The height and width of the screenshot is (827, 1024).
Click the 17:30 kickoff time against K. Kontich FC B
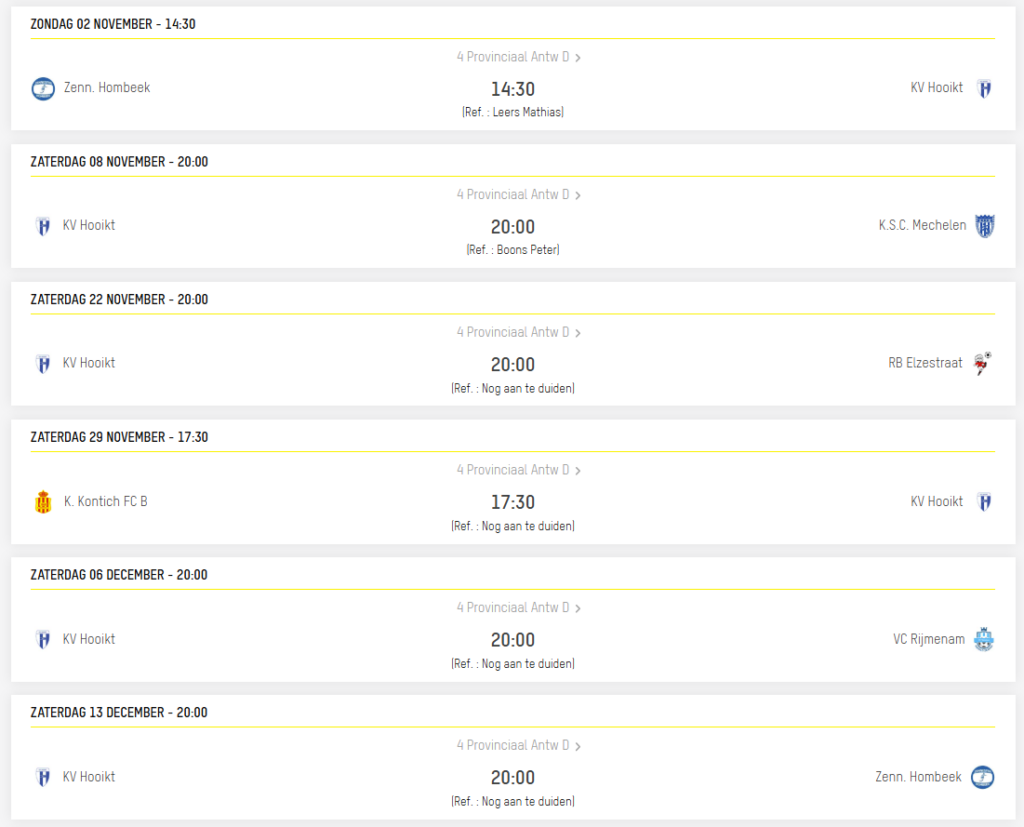coord(512,502)
